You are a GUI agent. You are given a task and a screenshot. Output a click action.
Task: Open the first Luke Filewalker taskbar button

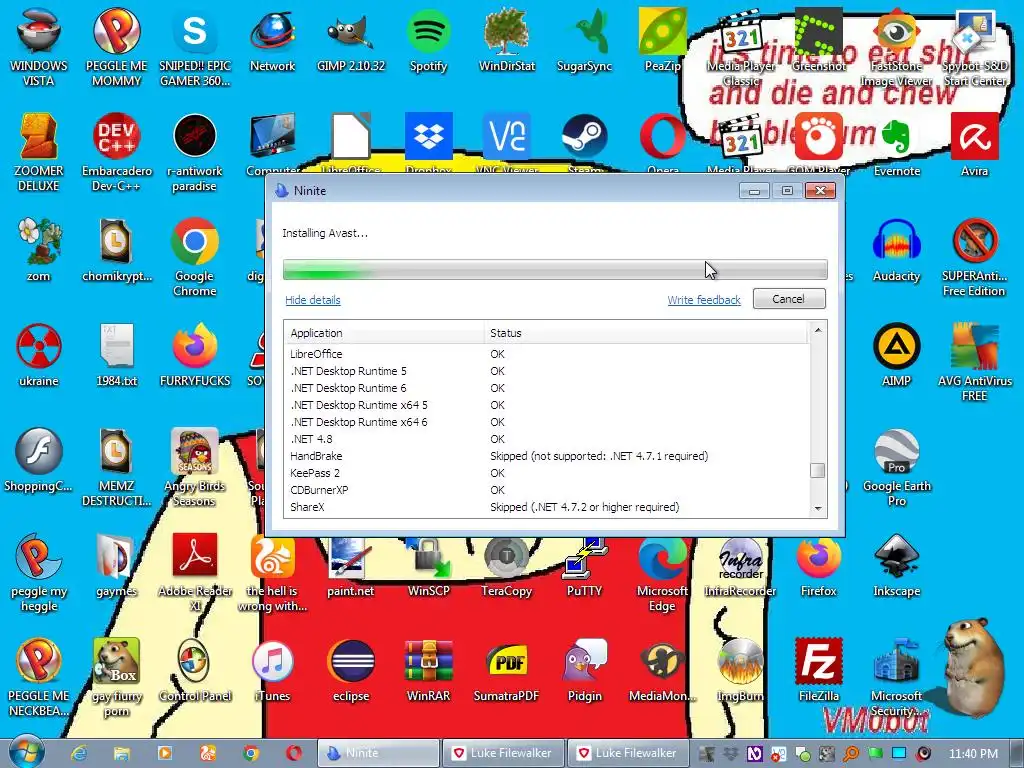tap(503, 753)
